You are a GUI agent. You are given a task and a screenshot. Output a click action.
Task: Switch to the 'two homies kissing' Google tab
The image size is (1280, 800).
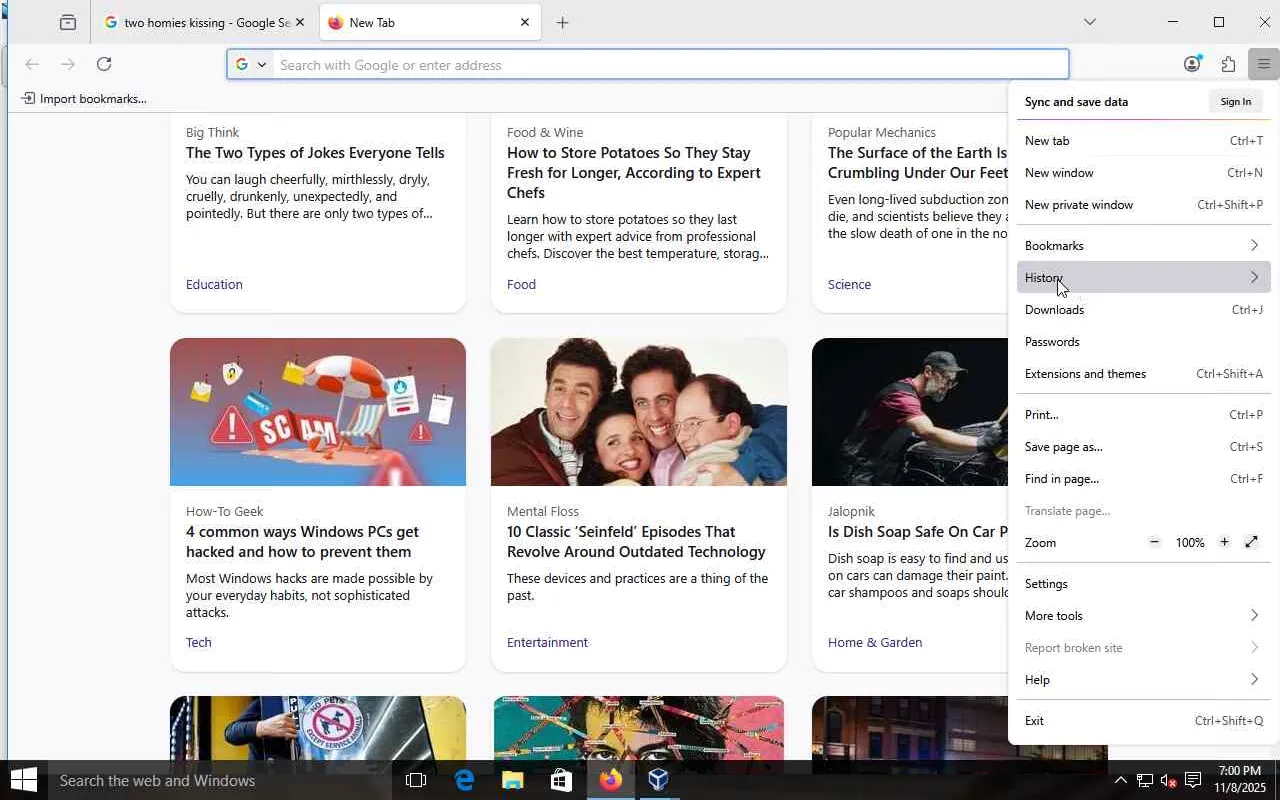pos(200,22)
